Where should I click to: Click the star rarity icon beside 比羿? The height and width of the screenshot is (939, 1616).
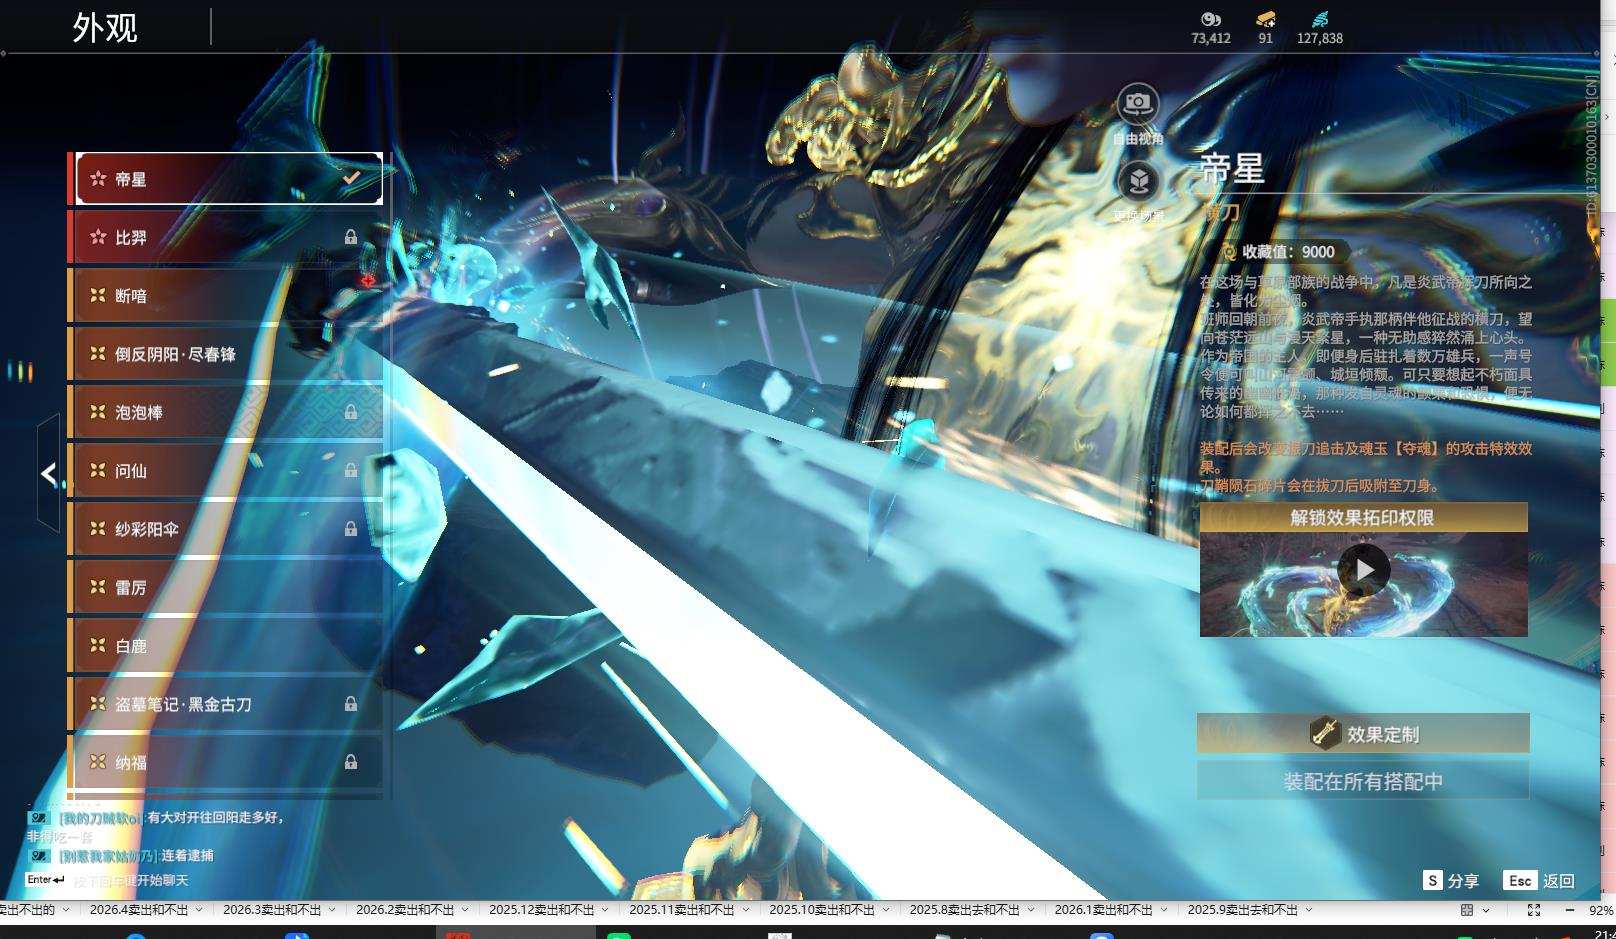click(x=98, y=237)
